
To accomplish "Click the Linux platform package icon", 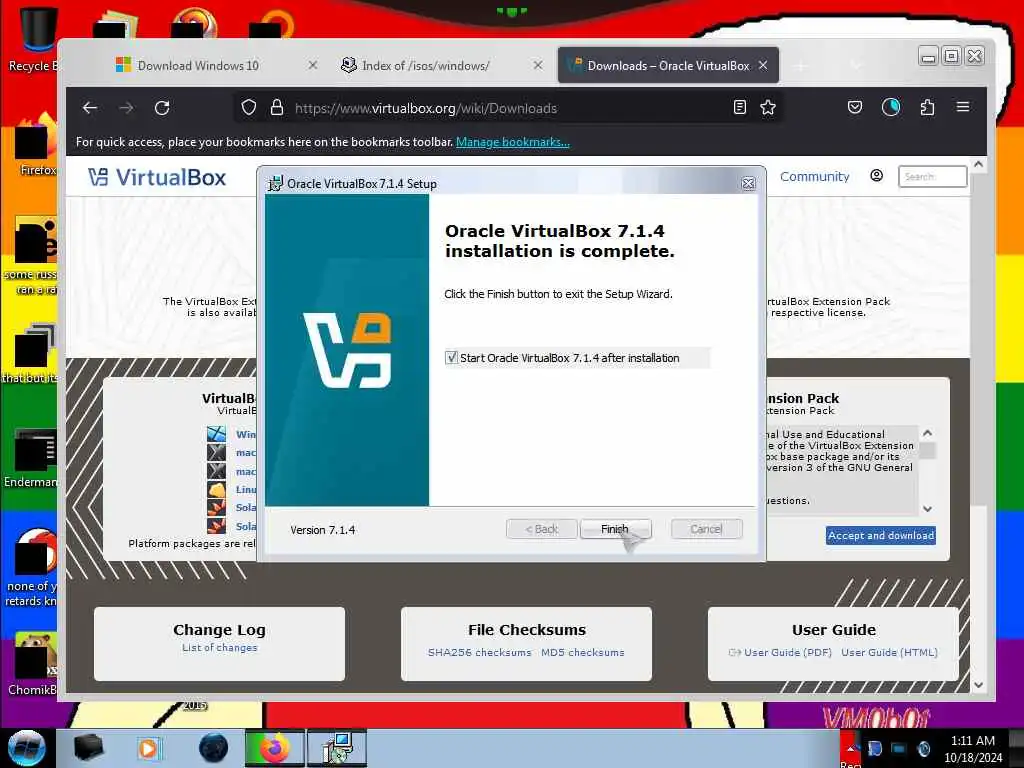I will (x=216, y=489).
